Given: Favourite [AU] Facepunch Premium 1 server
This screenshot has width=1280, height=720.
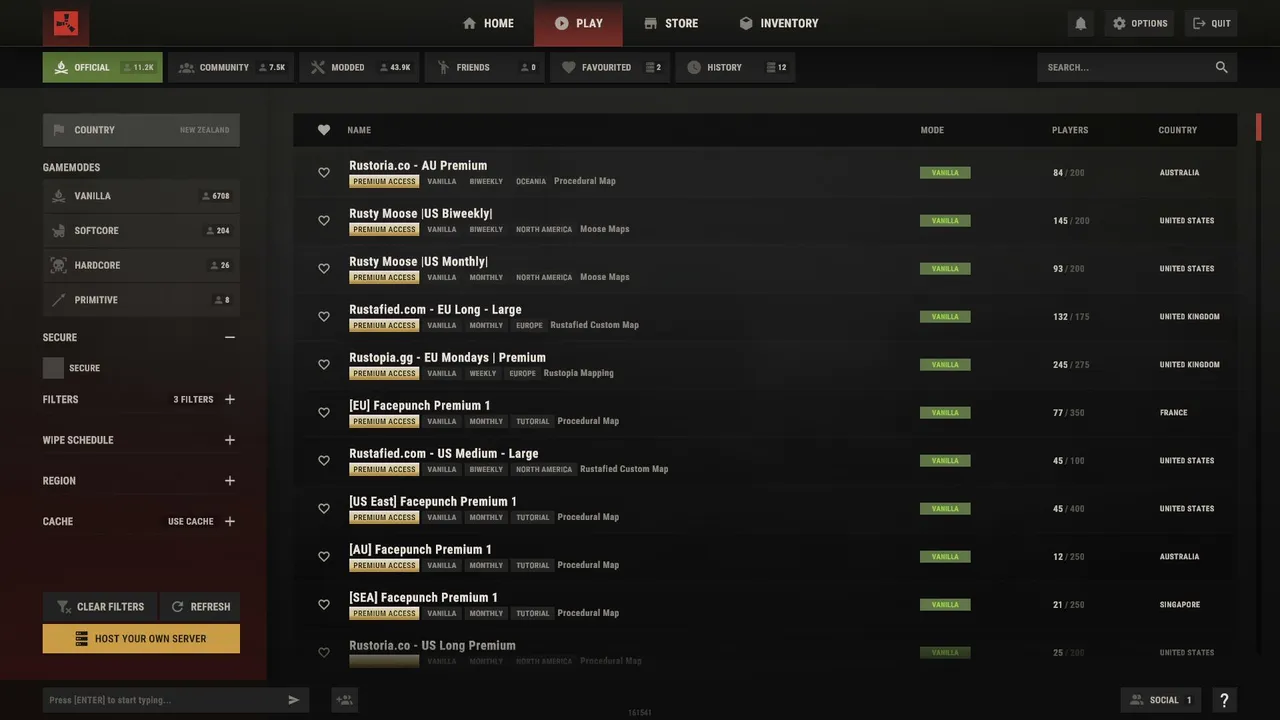Looking at the screenshot, I should [x=324, y=557].
